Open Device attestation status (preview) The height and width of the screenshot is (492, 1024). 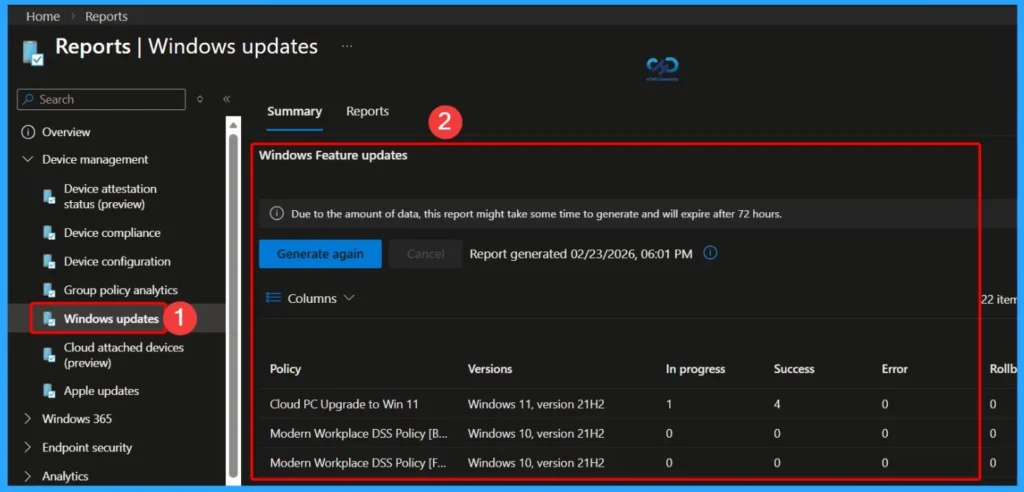110,197
